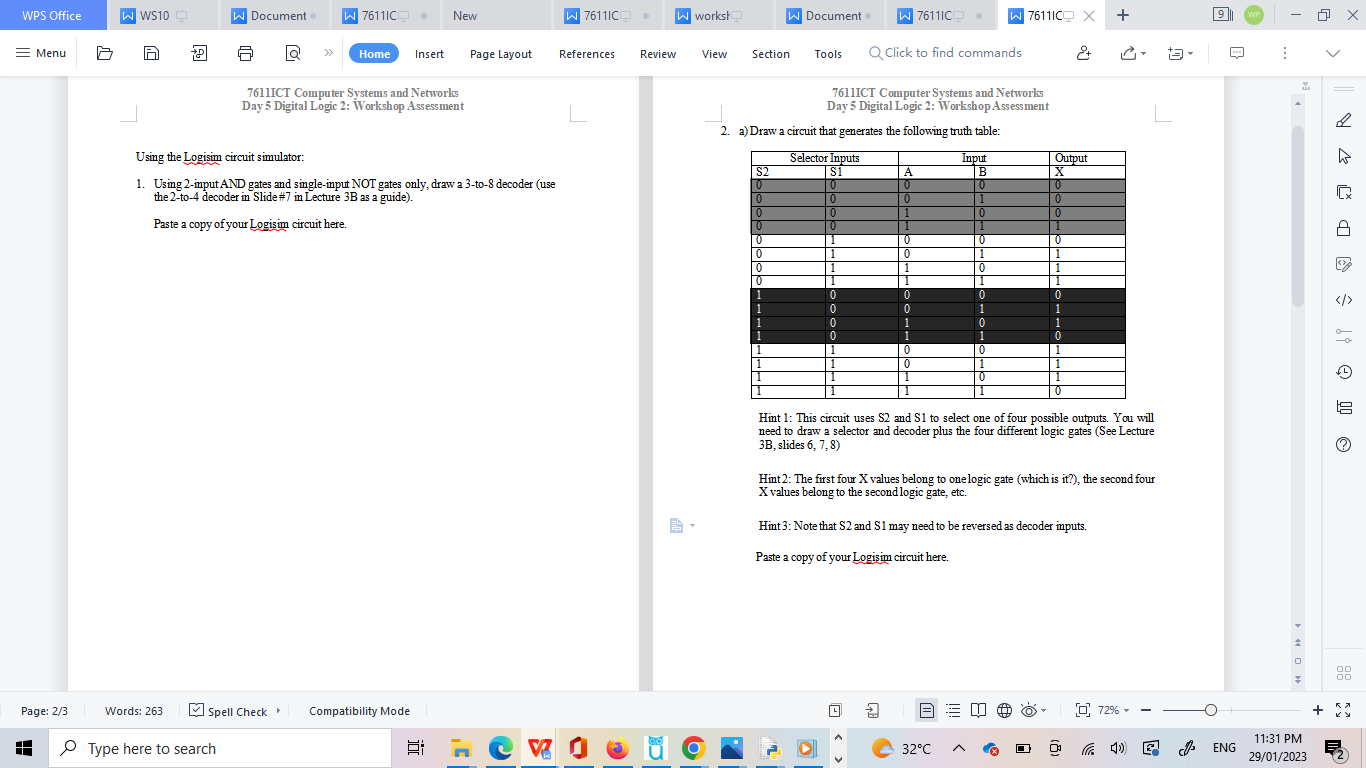Click the add-collaborator person icon
Image resolution: width=1366 pixels, height=768 pixels.
pos(1083,53)
